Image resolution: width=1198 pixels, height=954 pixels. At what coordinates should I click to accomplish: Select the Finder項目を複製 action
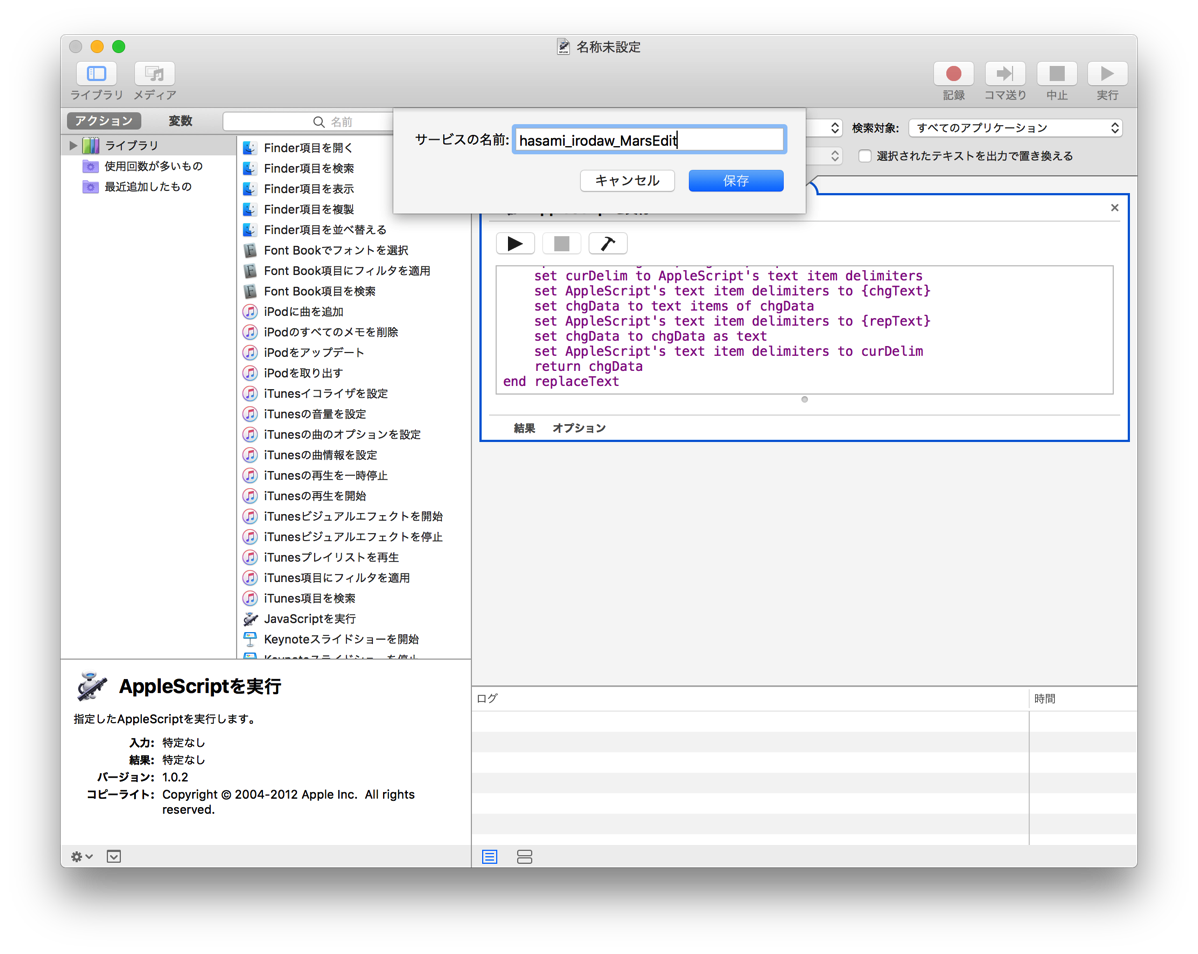click(308, 209)
